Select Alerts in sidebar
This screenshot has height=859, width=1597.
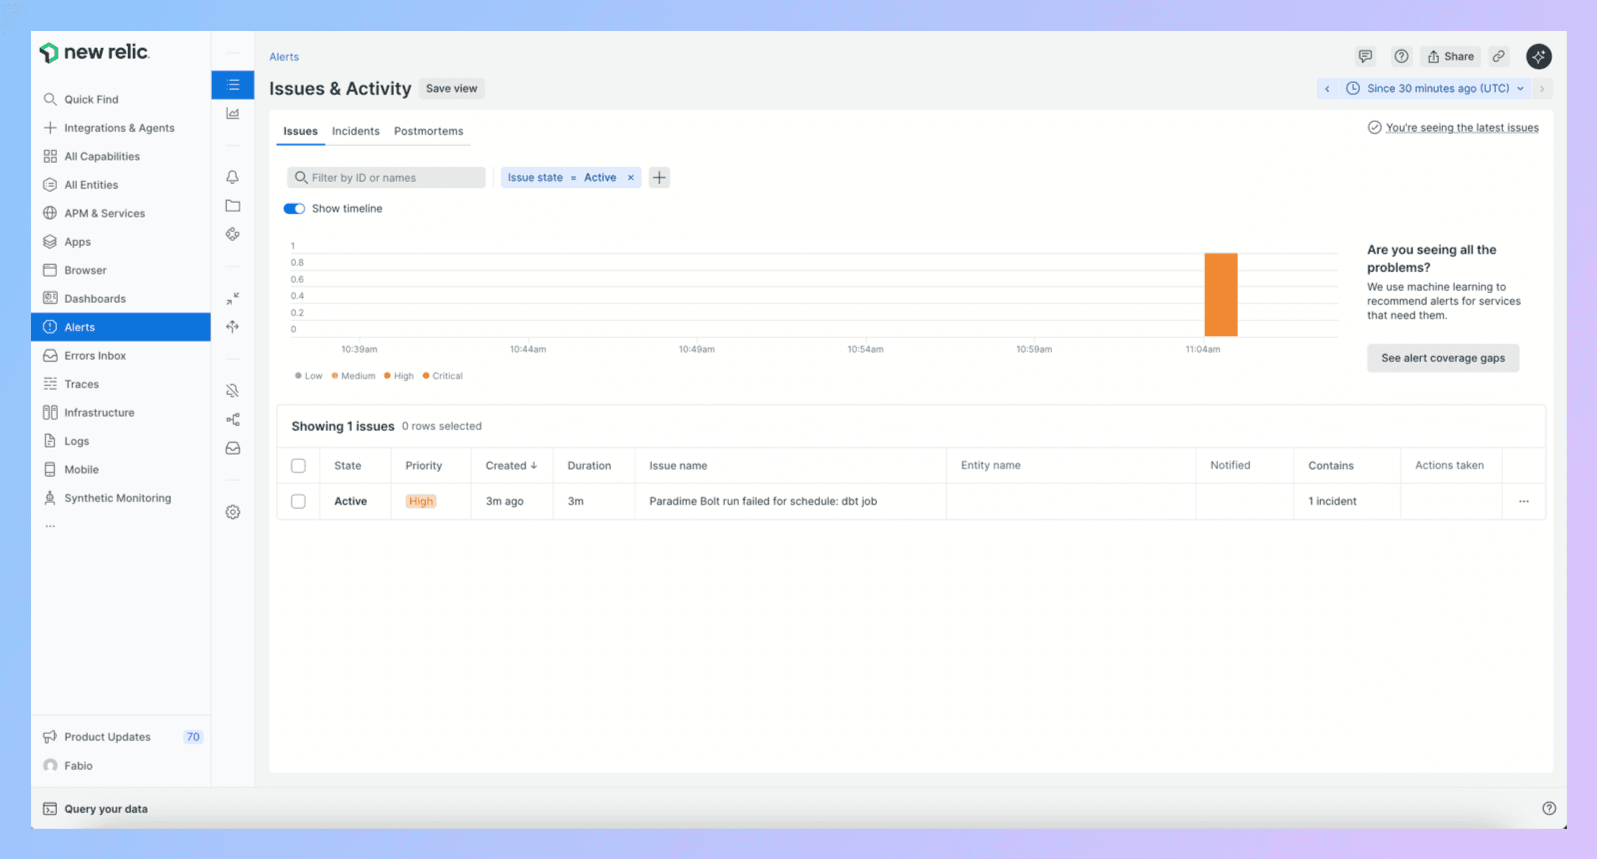(x=121, y=327)
